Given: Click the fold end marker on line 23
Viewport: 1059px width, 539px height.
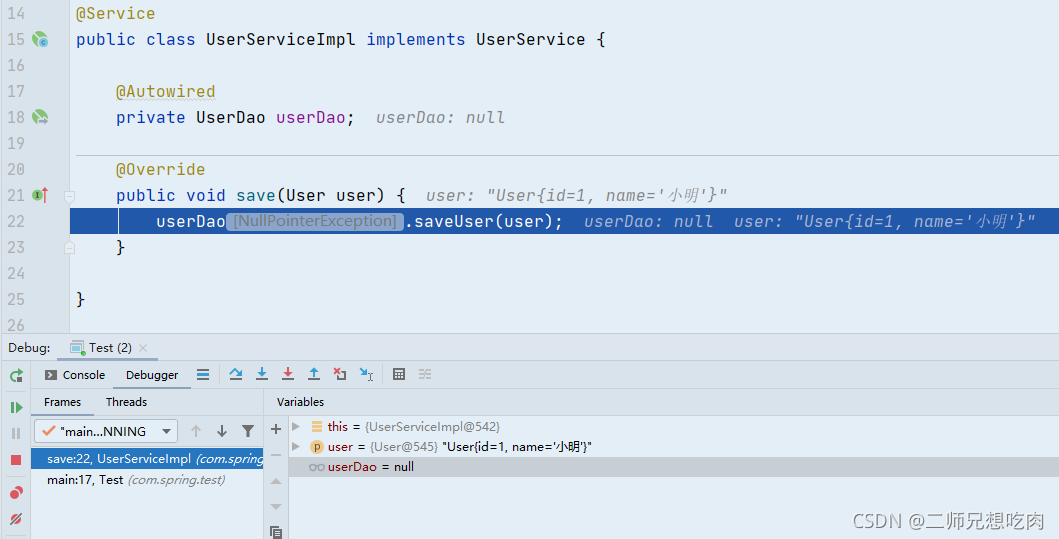Looking at the screenshot, I should pos(69,248).
